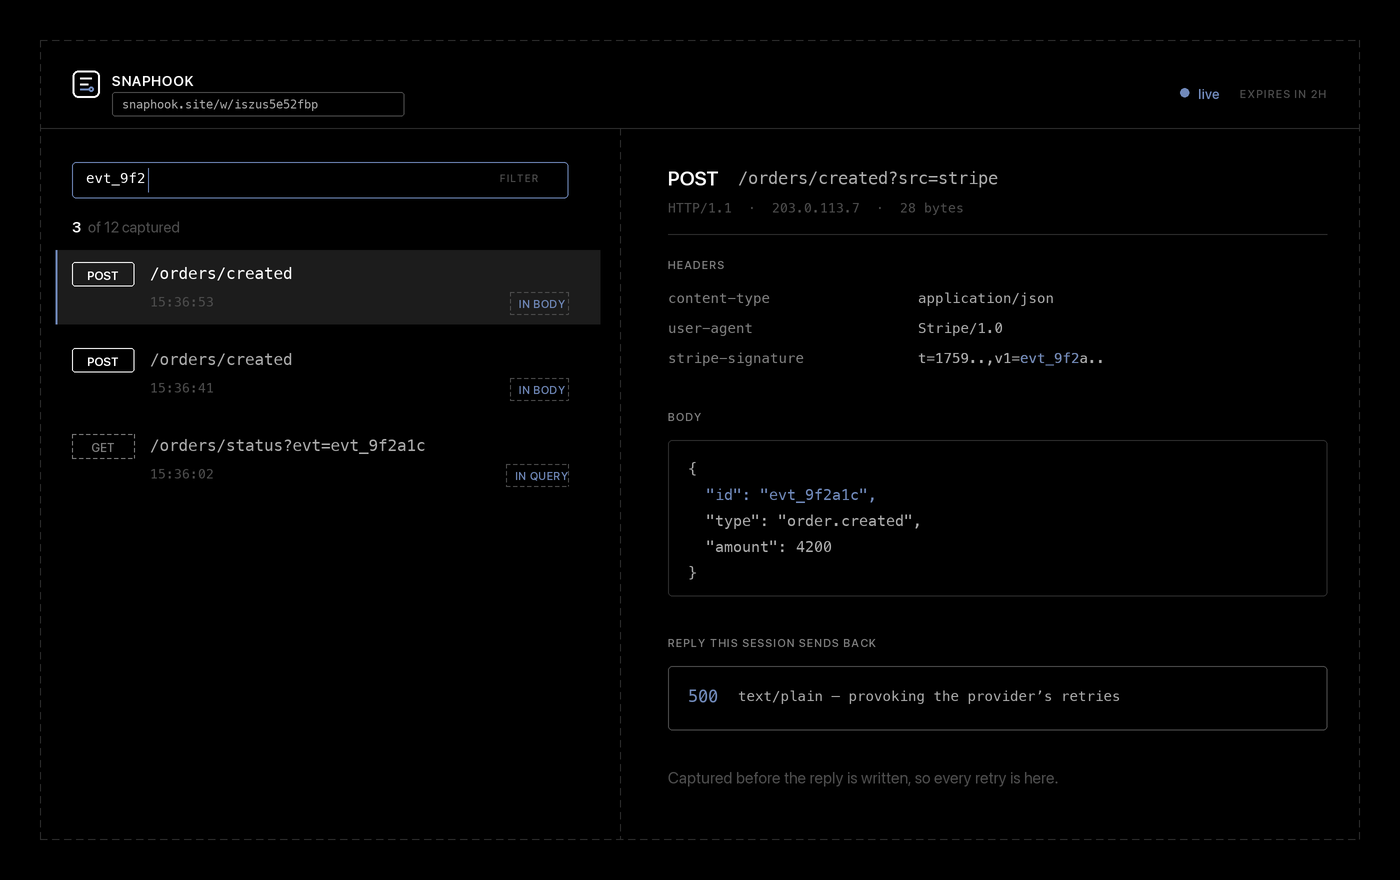Screen dimensions: 1400x880
Task: Click the text/plain reply description
Action: pos(929,696)
